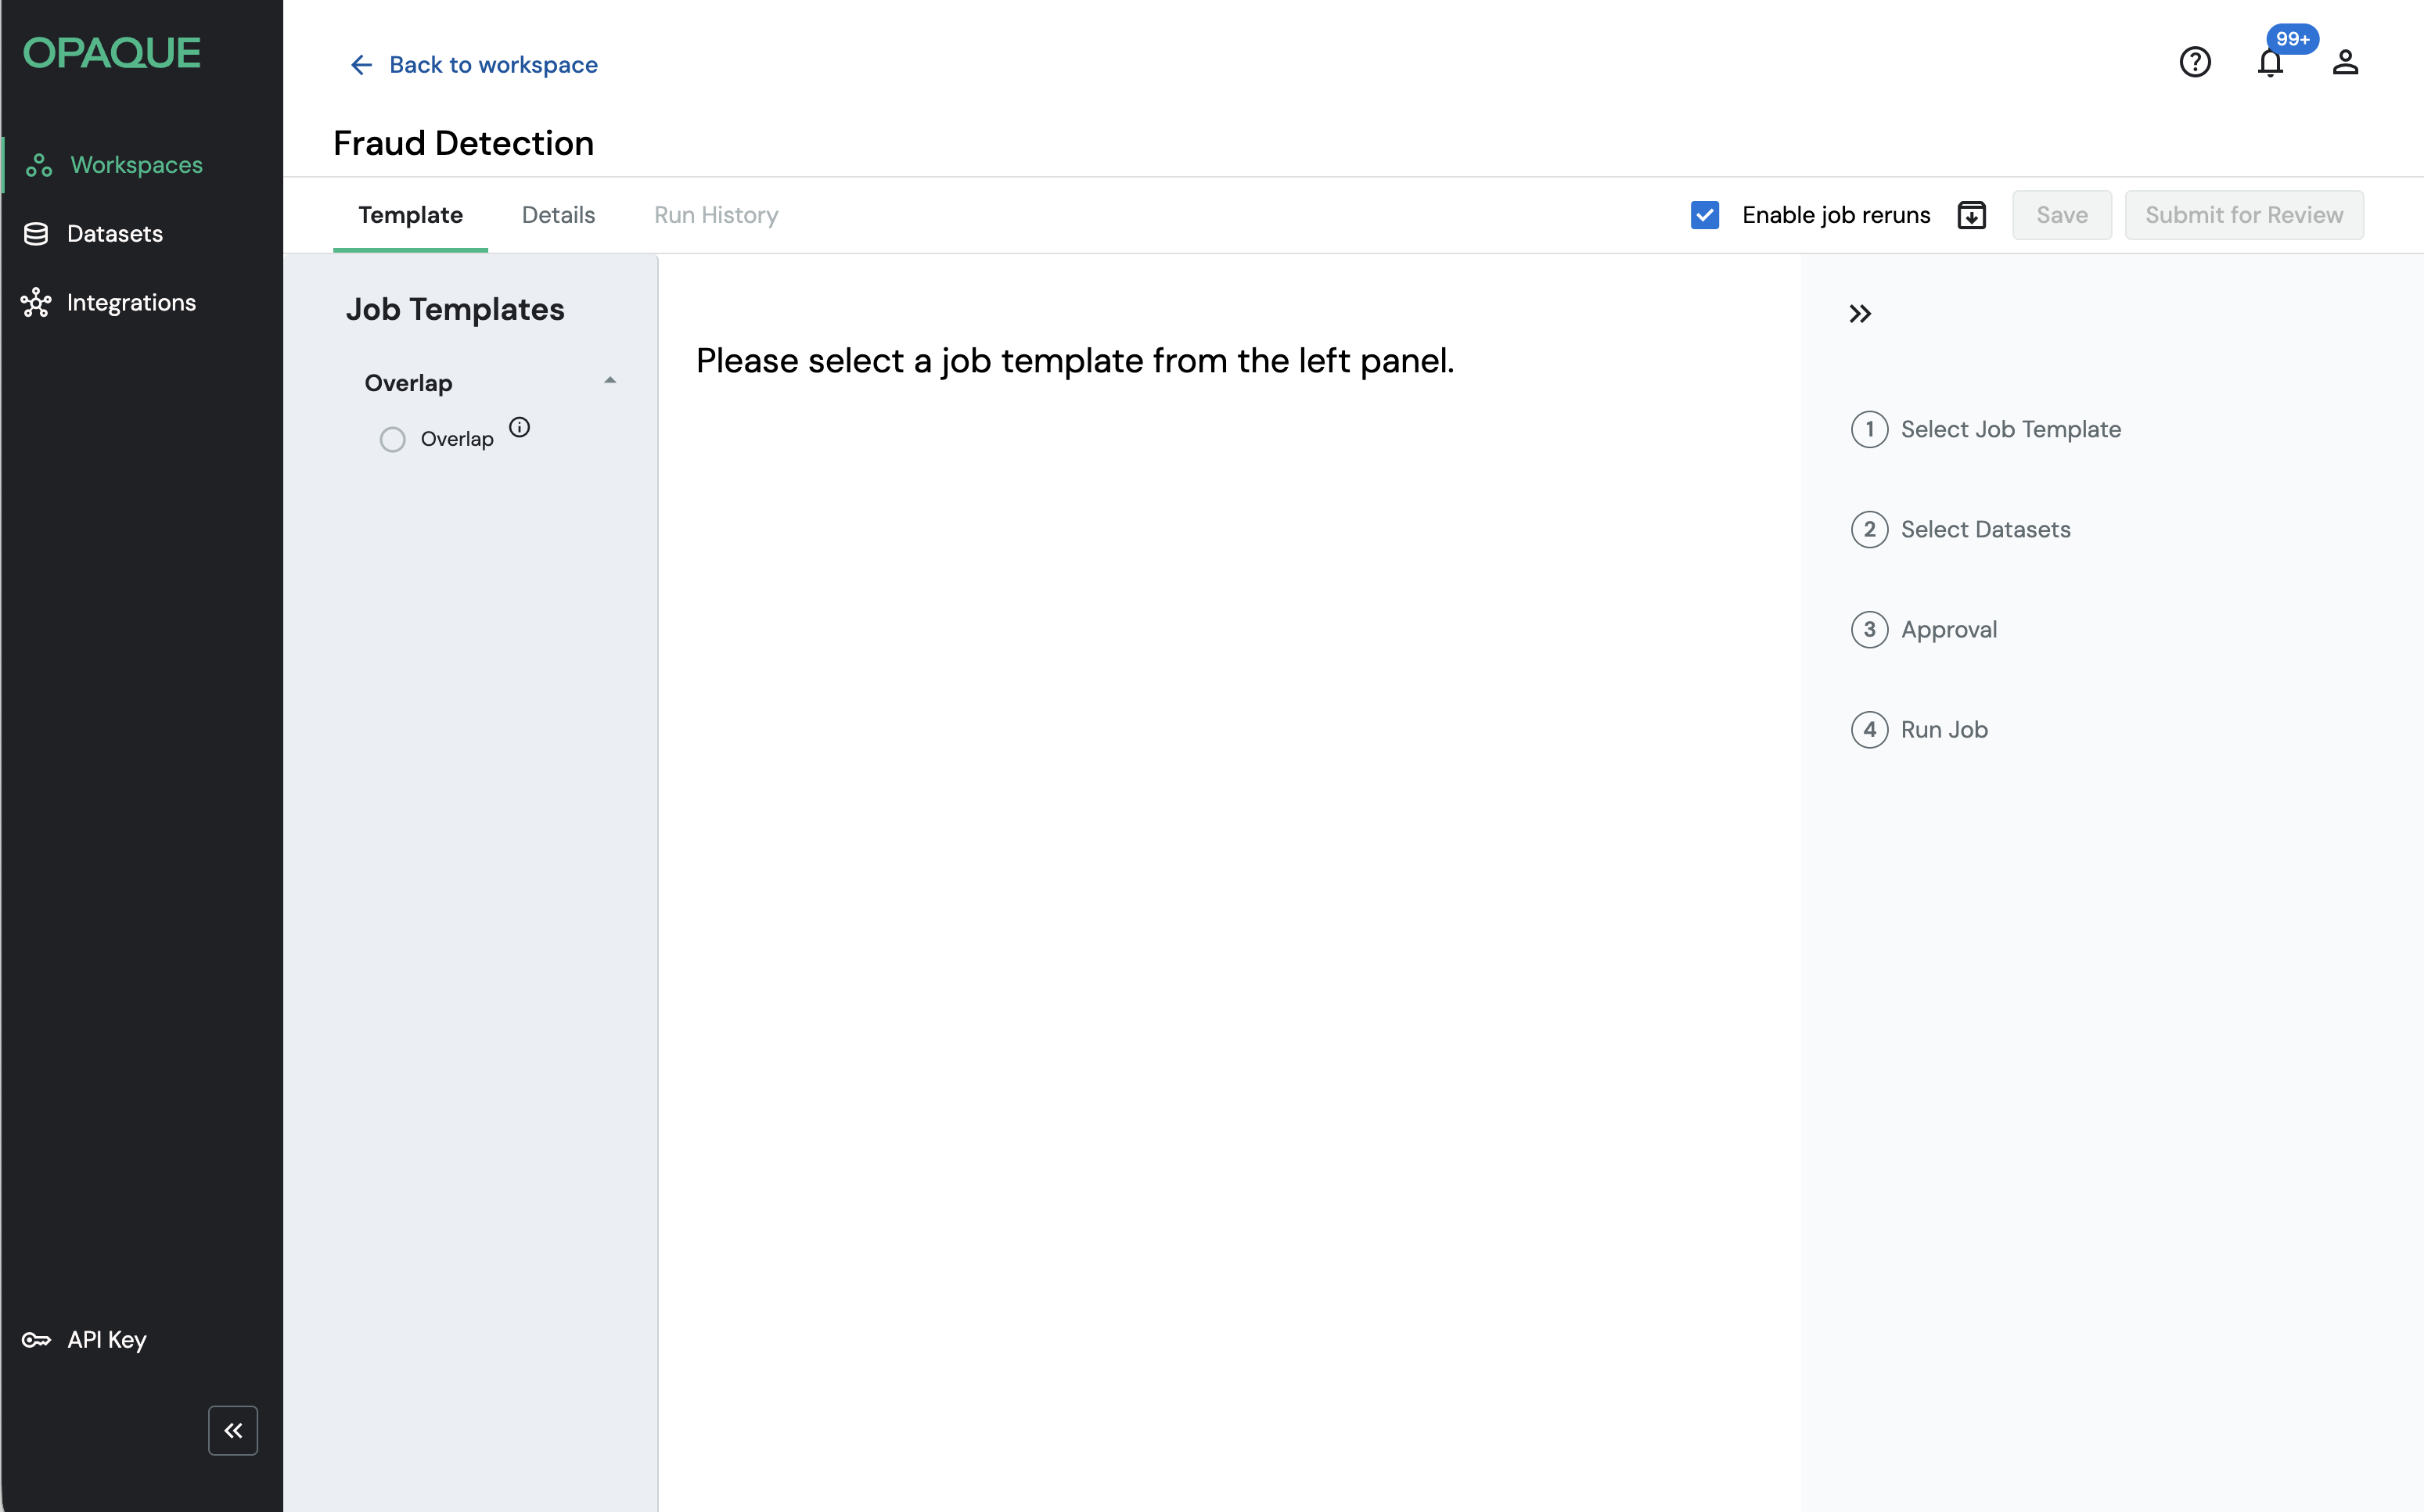The width and height of the screenshot is (2424, 1512).
Task: Click the Select Datasets step
Action: 1984,529
